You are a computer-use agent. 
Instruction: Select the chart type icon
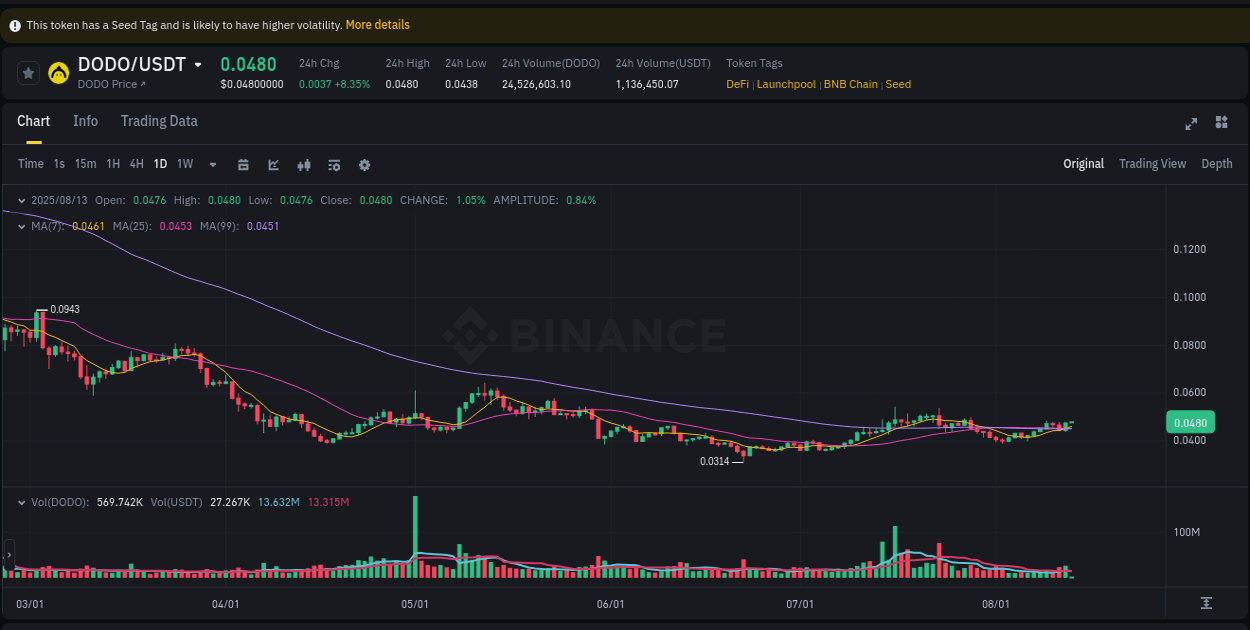pyautogui.click(x=273, y=164)
